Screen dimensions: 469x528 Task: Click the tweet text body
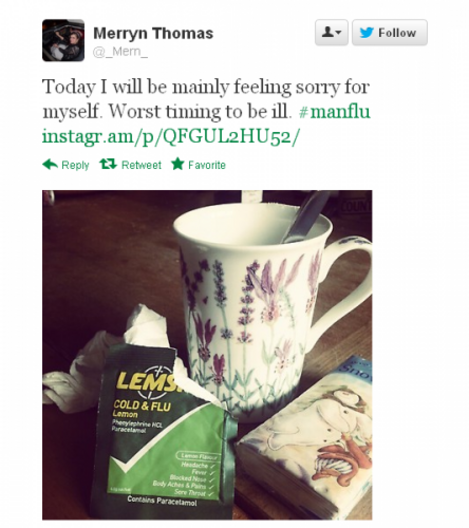pyautogui.click(x=206, y=111)
